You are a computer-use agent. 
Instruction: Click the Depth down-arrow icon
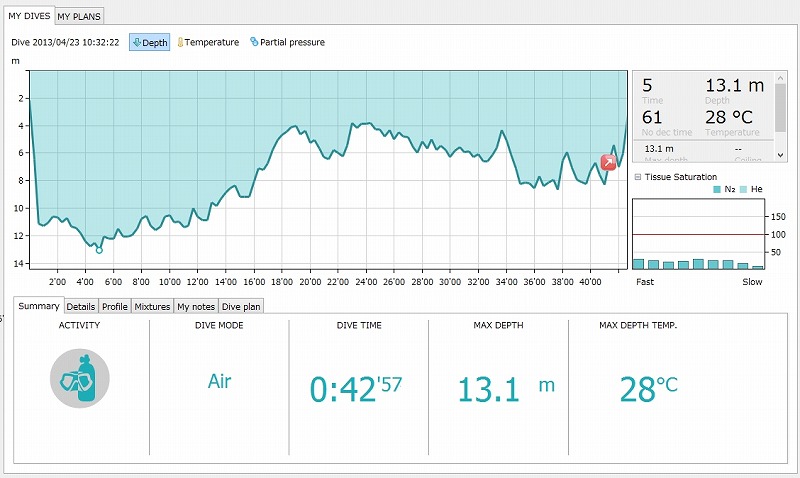pos(137,43)
